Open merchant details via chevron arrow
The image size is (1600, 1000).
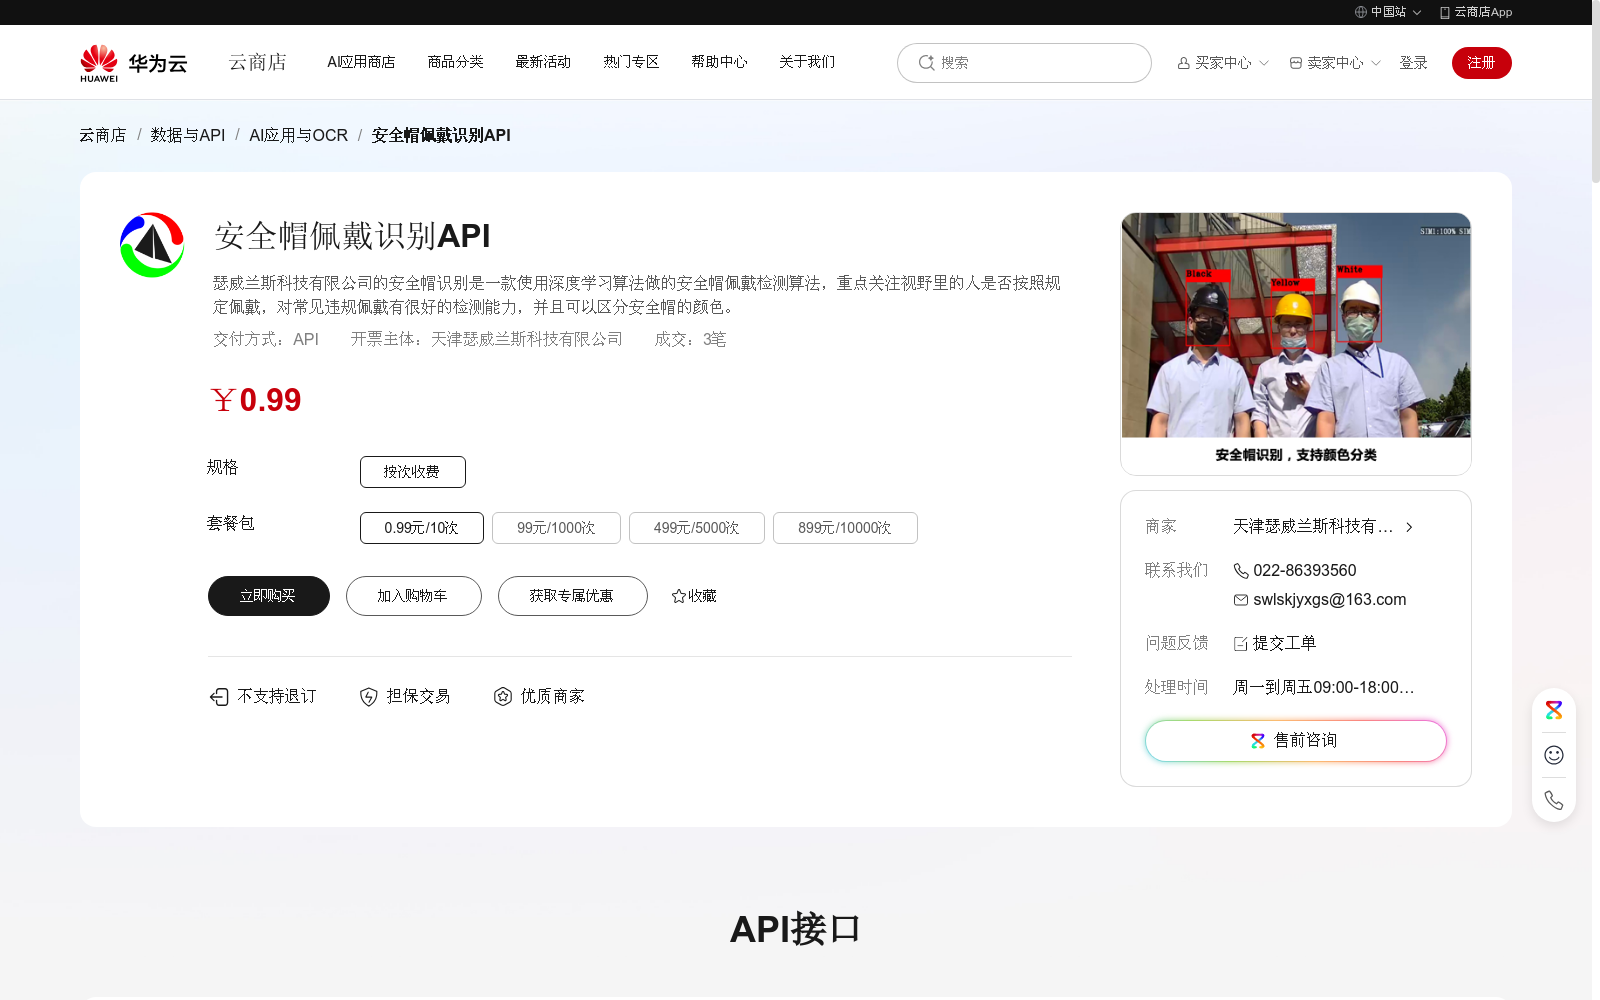pos(1409,527)
